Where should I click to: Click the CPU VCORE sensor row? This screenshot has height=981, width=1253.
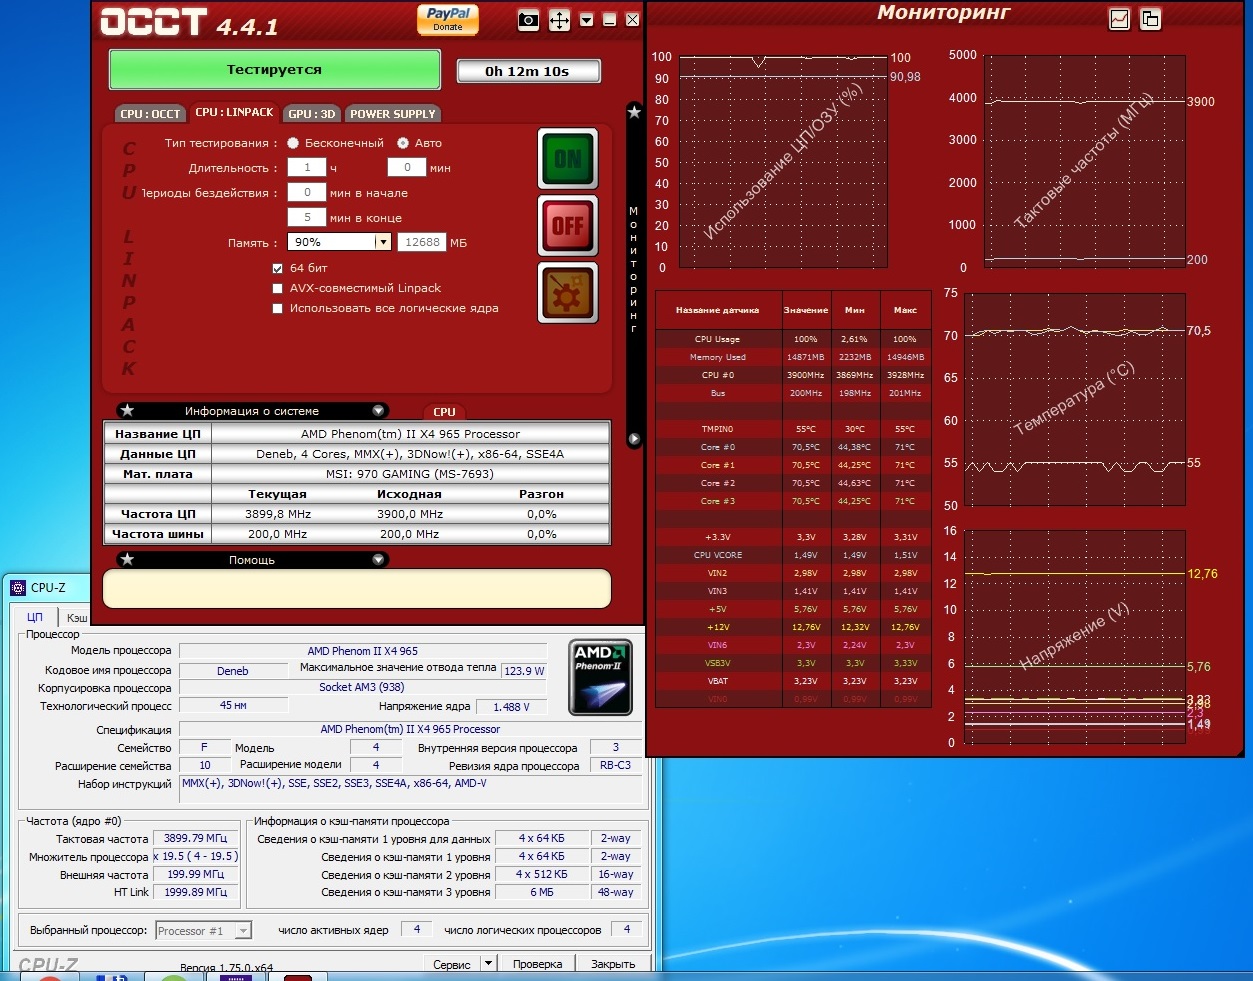(x=793, y=555)
